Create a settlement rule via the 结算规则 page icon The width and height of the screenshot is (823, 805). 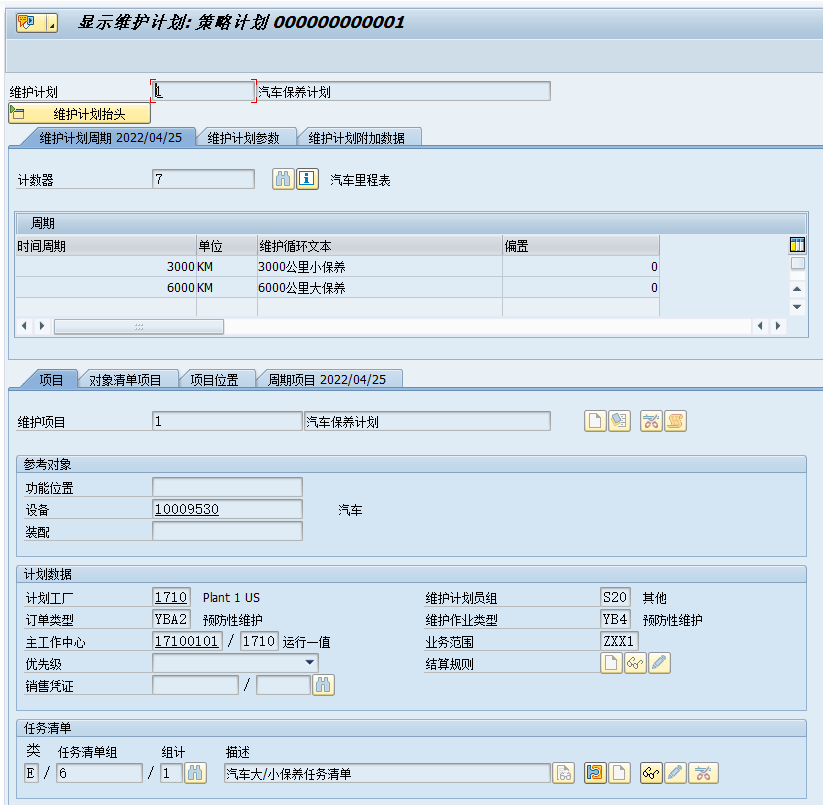[x=611, y=663]
